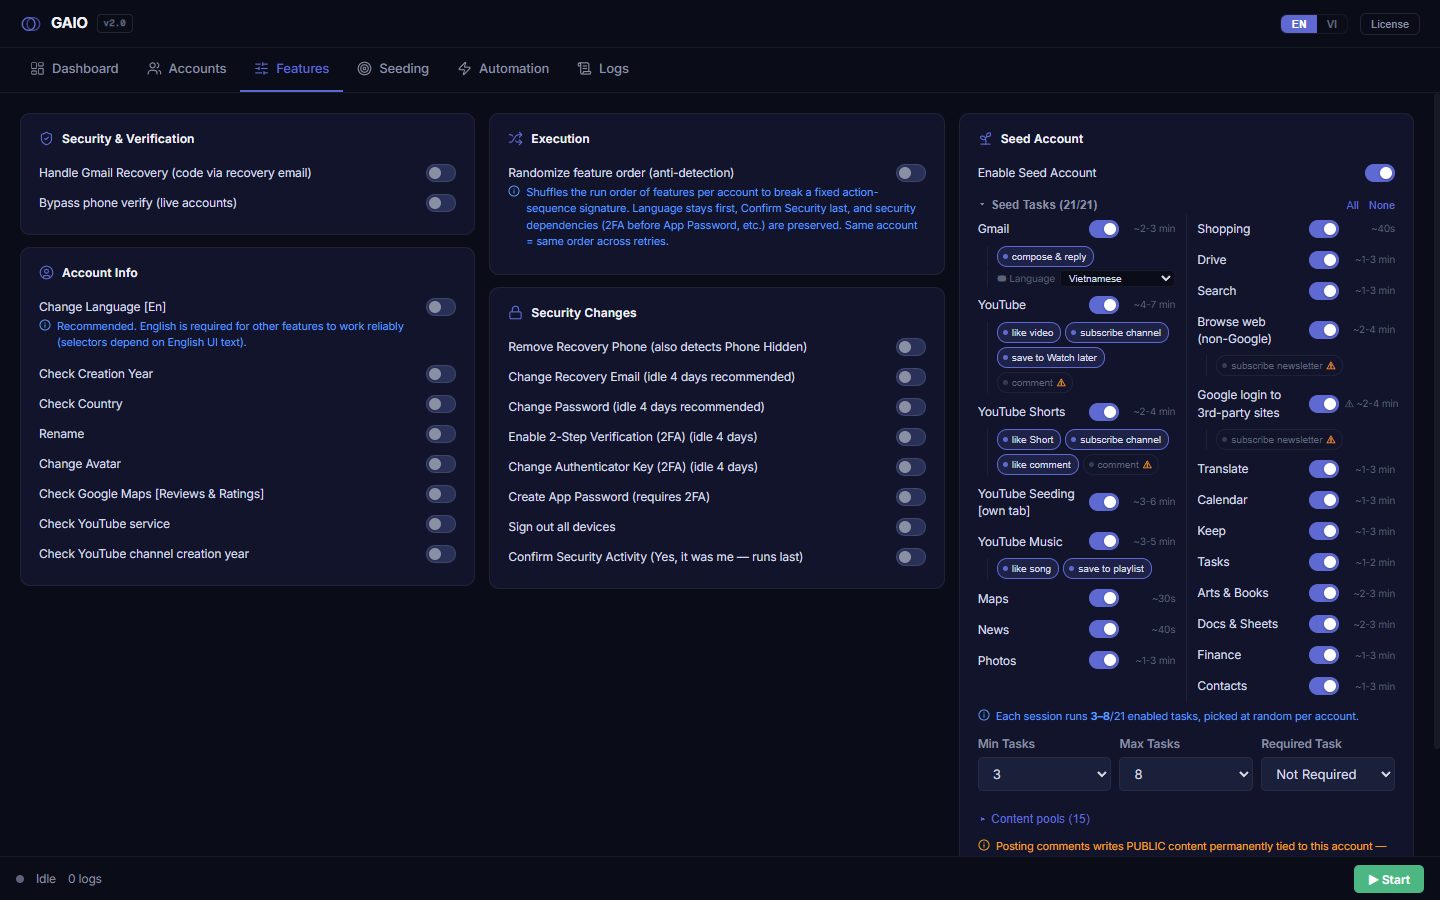
Task: Enable the Rename toggle
Action: 441,434
